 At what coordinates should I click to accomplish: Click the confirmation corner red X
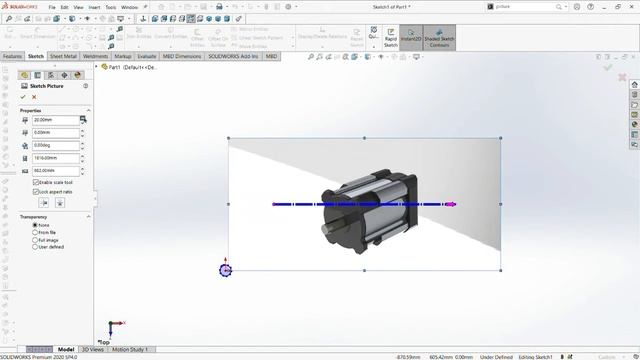click(x=622, y=77)
